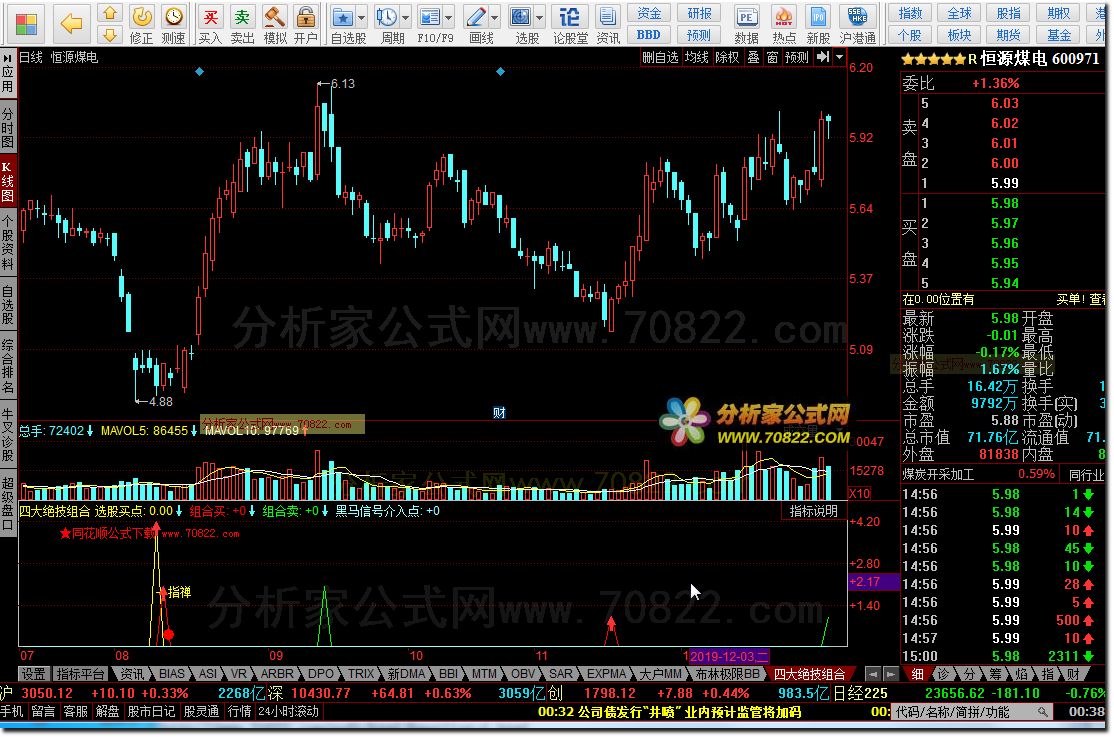Expand the 画线 dropdown arrow
Screen dimensions: 1114x737
click(494, 17)
